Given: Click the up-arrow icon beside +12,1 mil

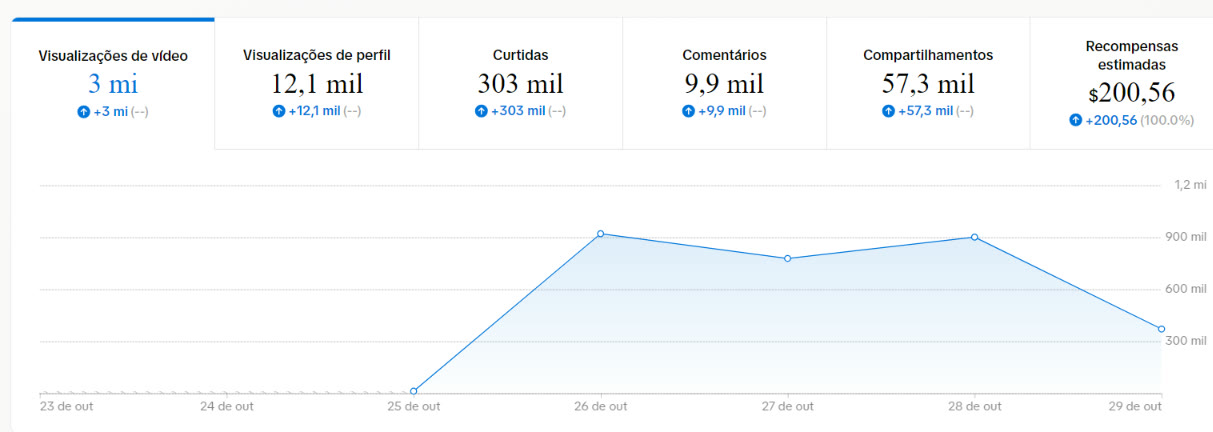Looking at the screenshot, I should click(x=279, y=111).
